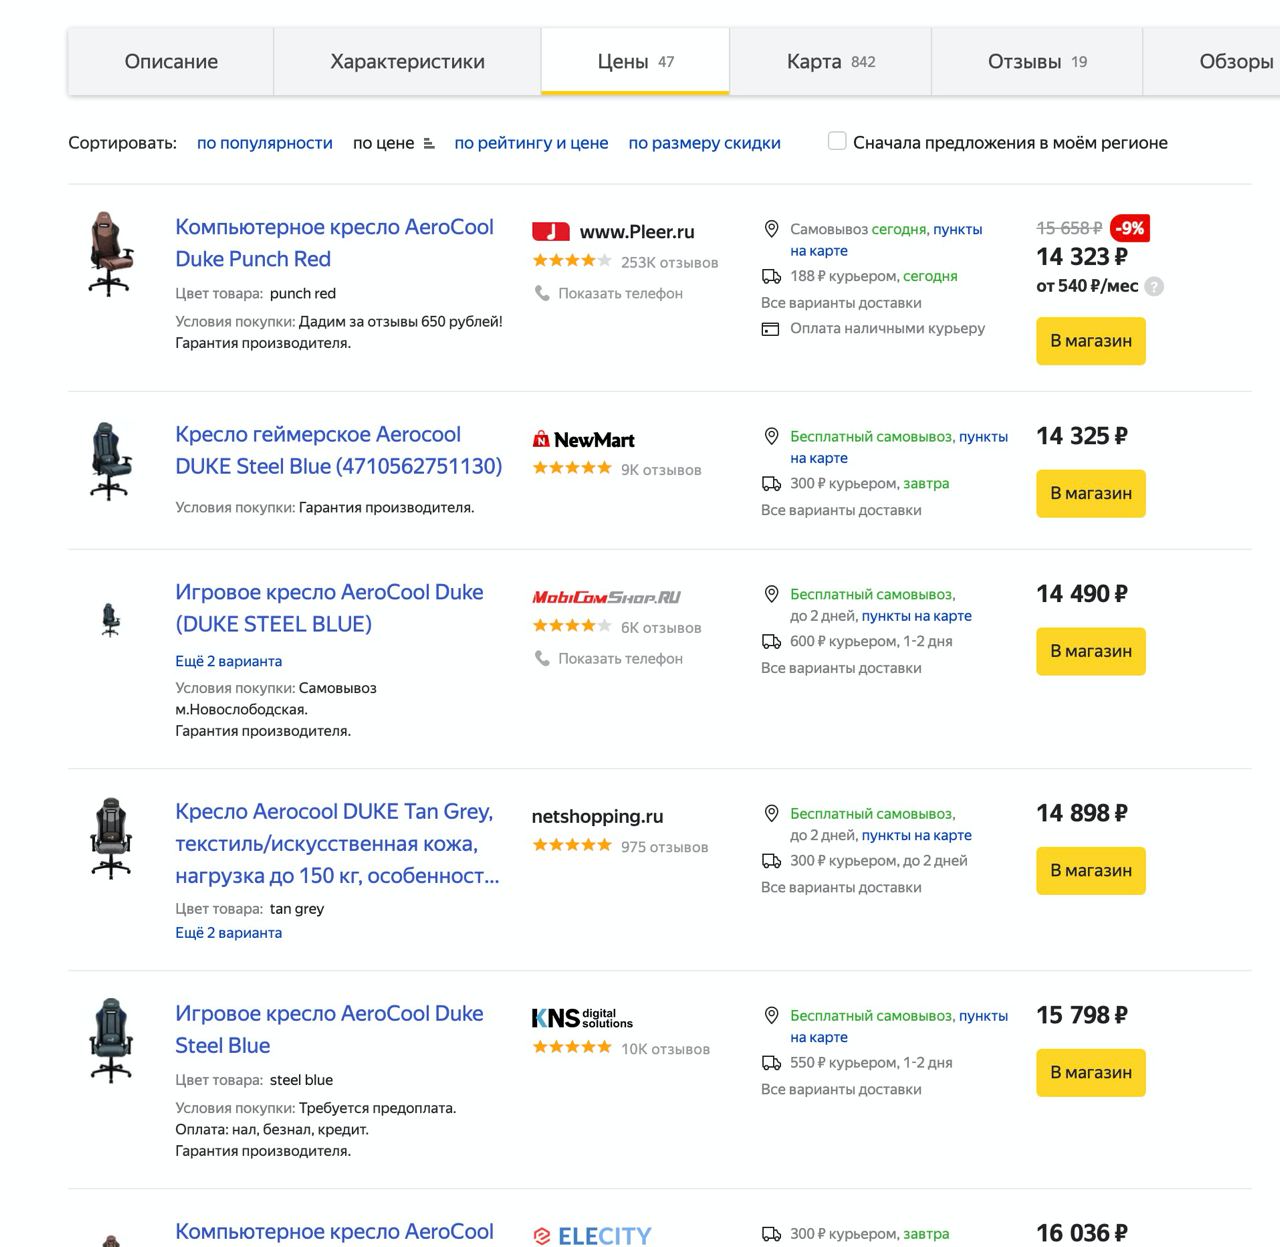The image size is (1280, 1247).
Task: Click the NewMart shop logo
Action: [x=583, y=440]
